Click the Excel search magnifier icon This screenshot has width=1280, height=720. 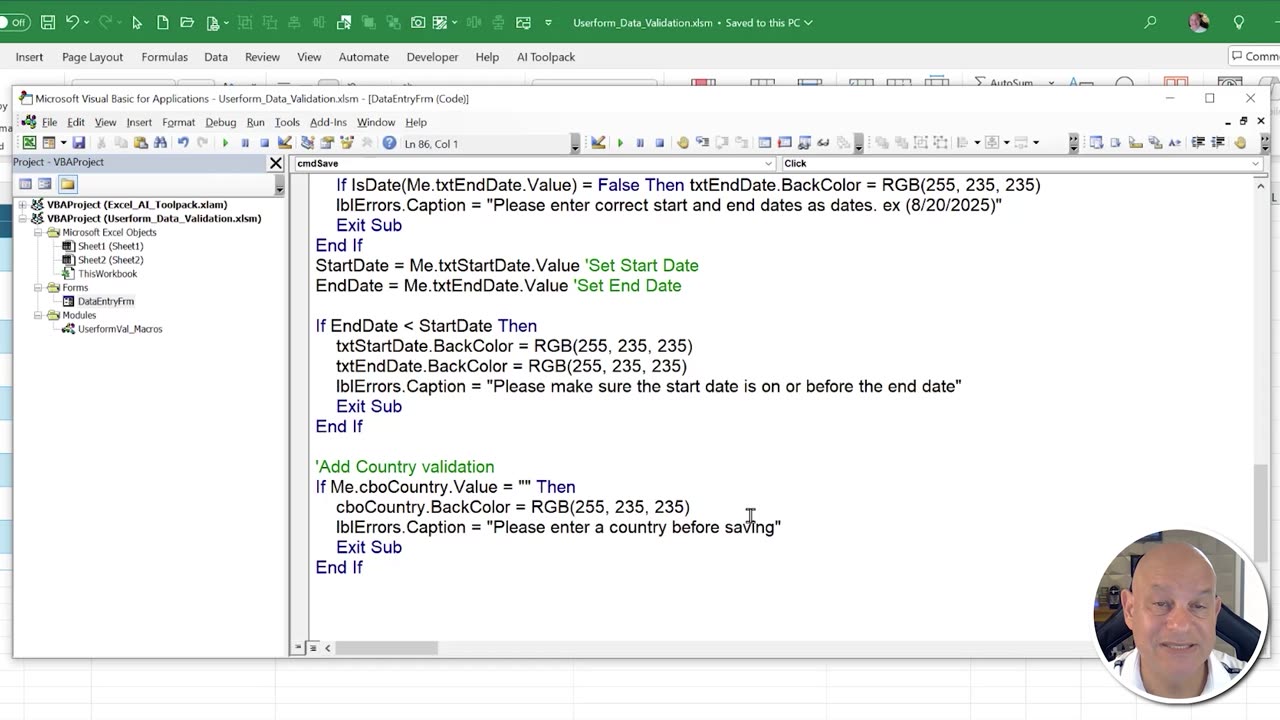pyautogui.click(x=1151, y=22)
